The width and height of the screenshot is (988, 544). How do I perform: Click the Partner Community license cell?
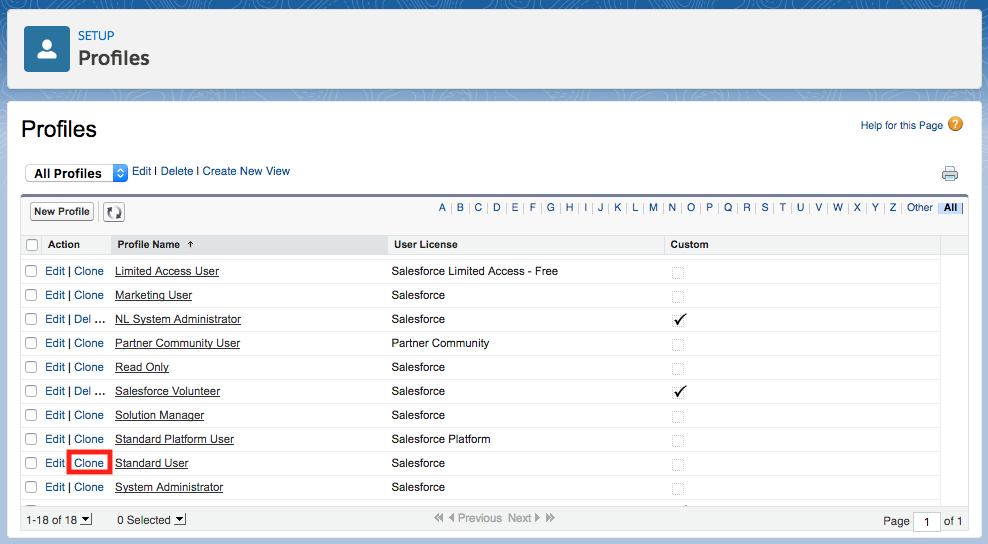tap(440, 343)
